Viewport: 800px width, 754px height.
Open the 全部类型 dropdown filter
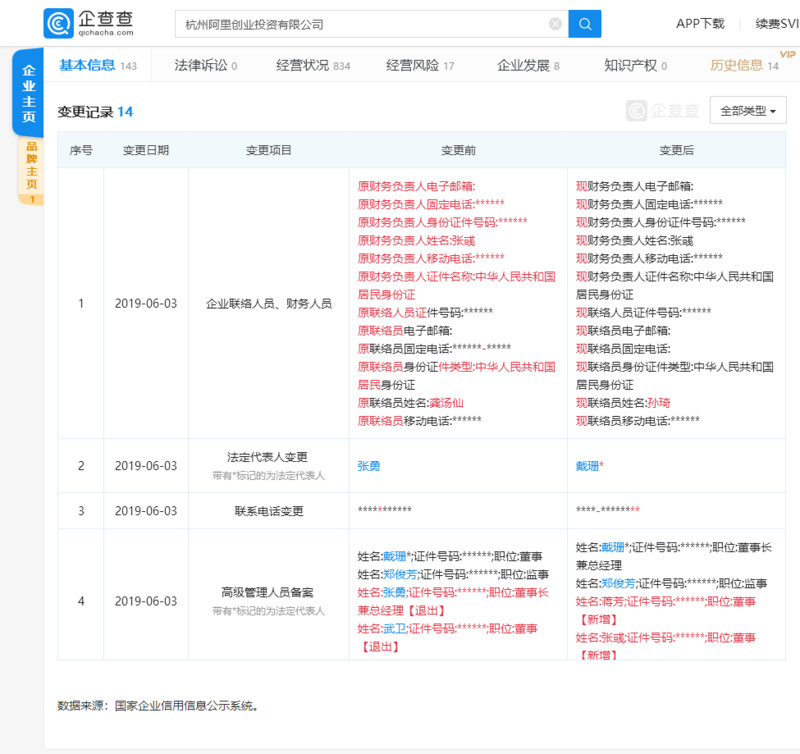coord(747,111)
